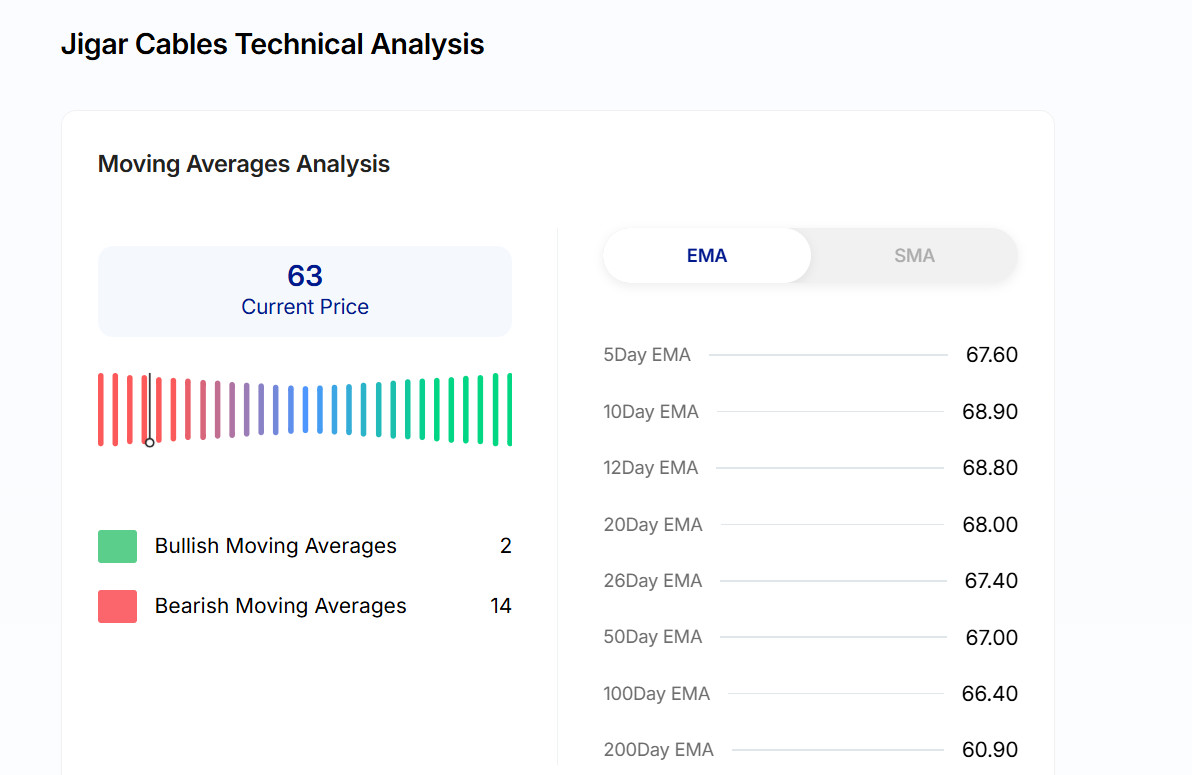Screen dimensions: 1192x775
Task: Switch to the SMA tab
Action: click(914, 256)
